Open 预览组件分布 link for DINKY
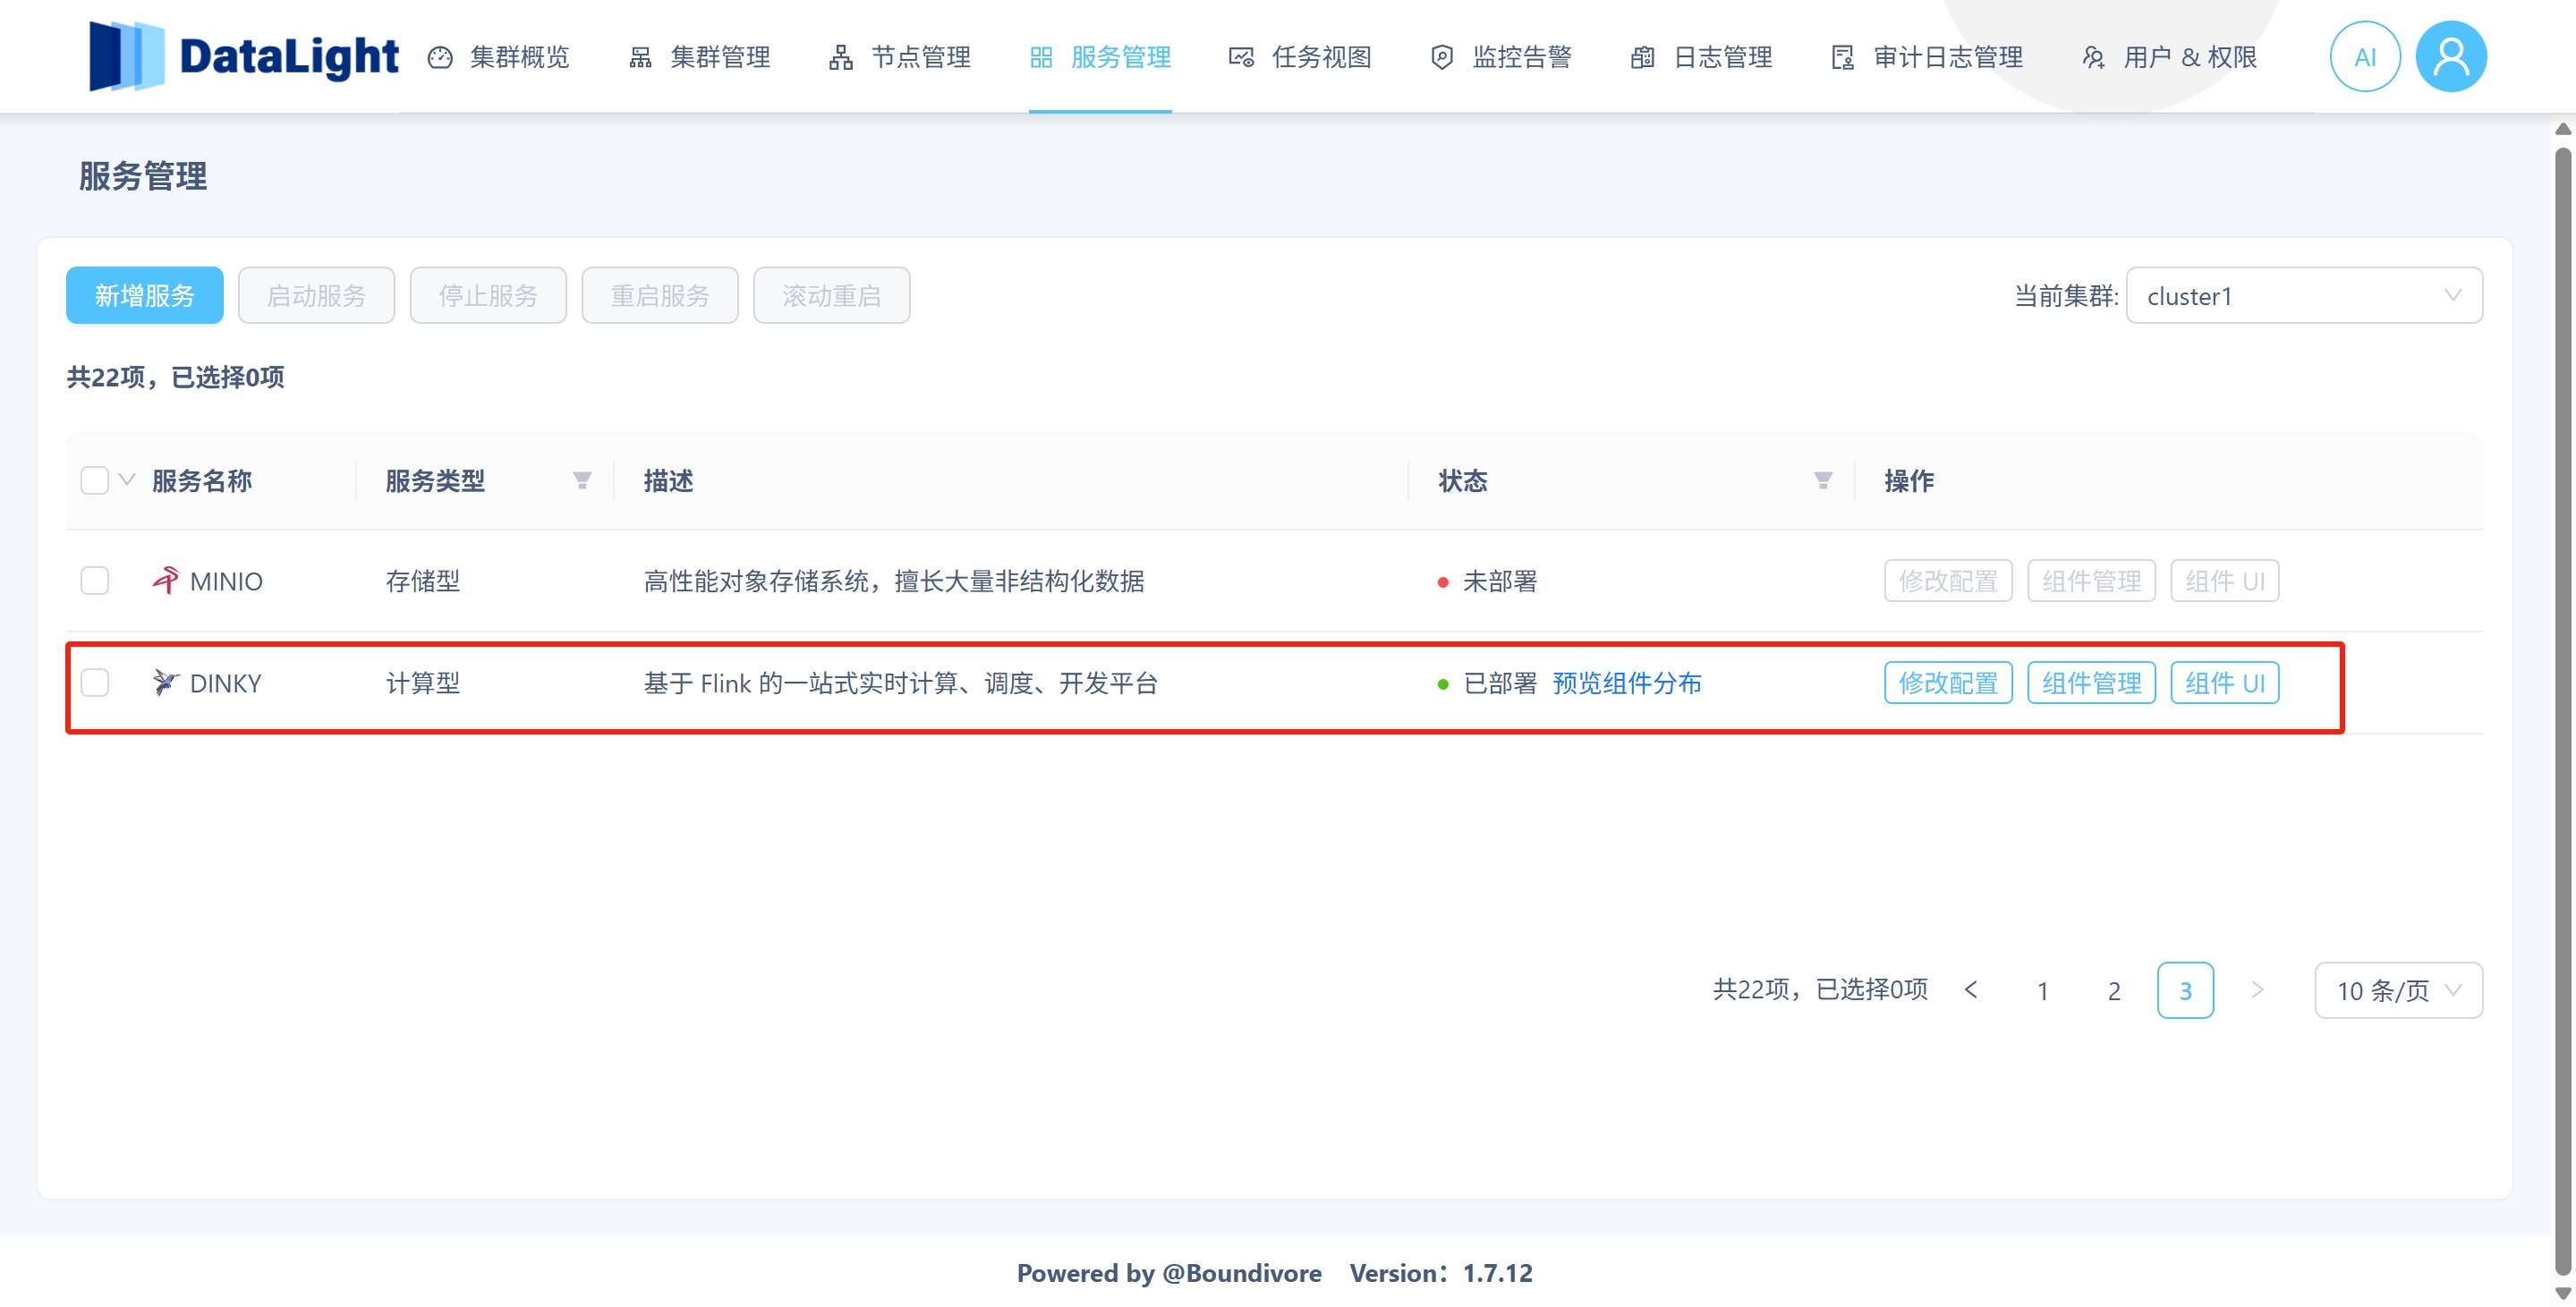Screen dimensions: 2576x1307 click(1627, 683)
